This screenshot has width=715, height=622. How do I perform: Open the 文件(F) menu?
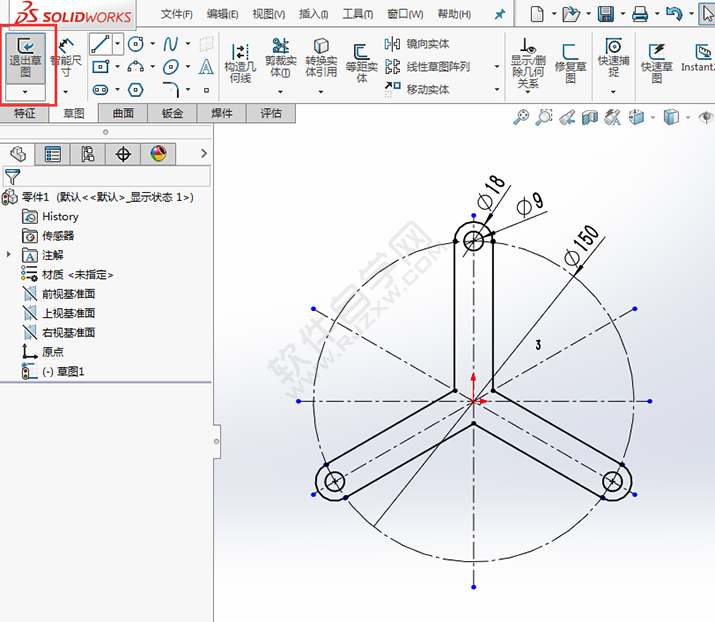tap(176, 15)
